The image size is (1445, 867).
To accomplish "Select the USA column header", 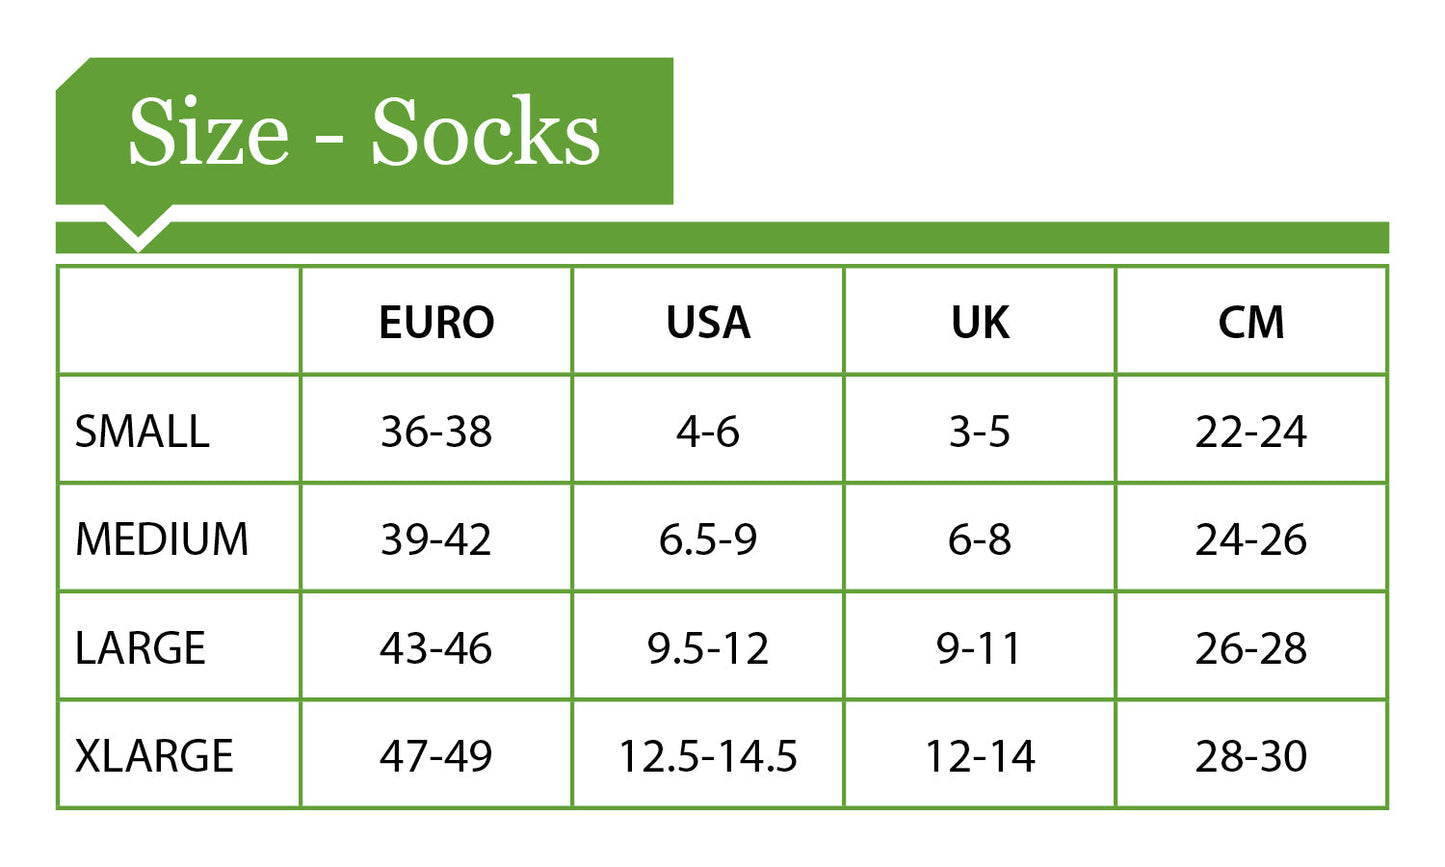I will pyautogui.click(x=708, y=323).
